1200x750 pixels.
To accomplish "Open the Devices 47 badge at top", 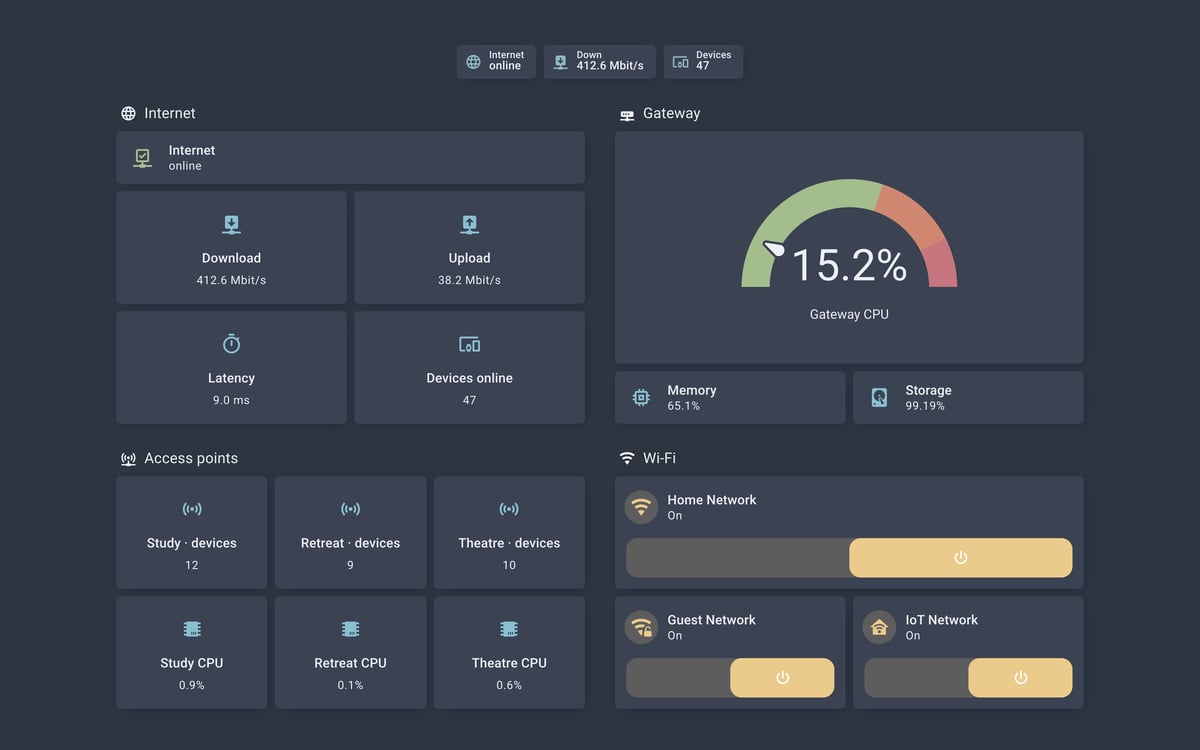I will pos(703,62).
